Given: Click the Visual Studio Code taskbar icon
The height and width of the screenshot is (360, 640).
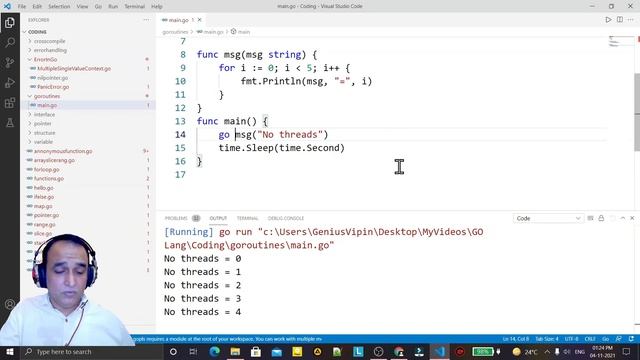Looking at the screenshot, I should (x=440, y=351).
